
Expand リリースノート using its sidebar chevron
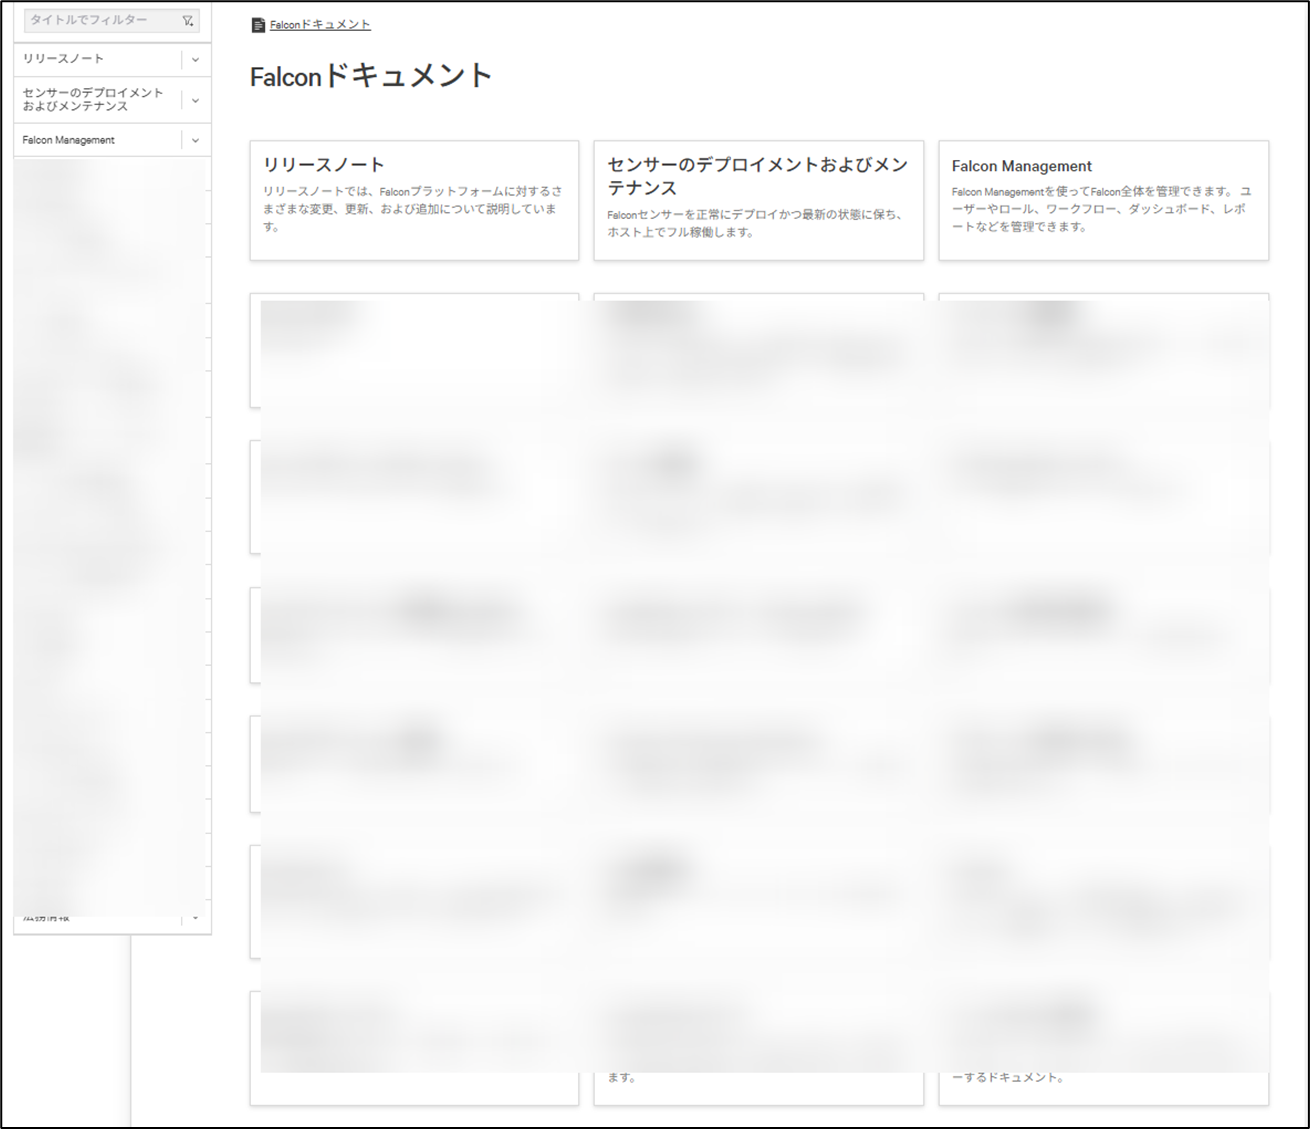195,60
